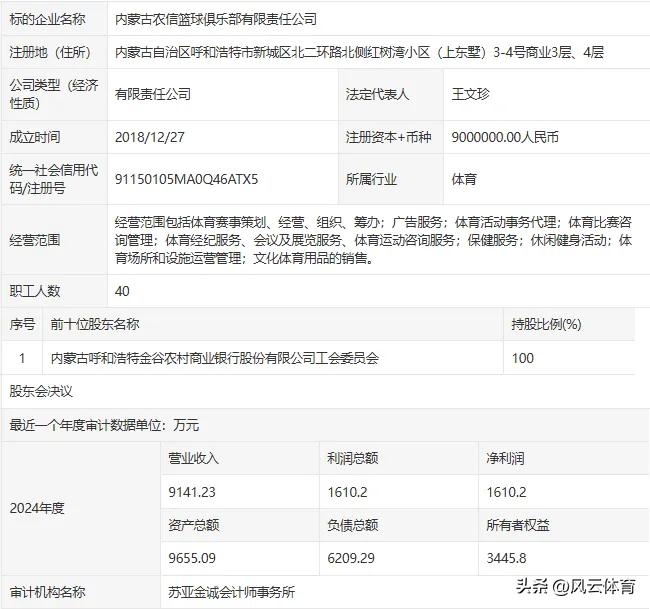Select the shareholding percentage 100

[x=523, y=358]
